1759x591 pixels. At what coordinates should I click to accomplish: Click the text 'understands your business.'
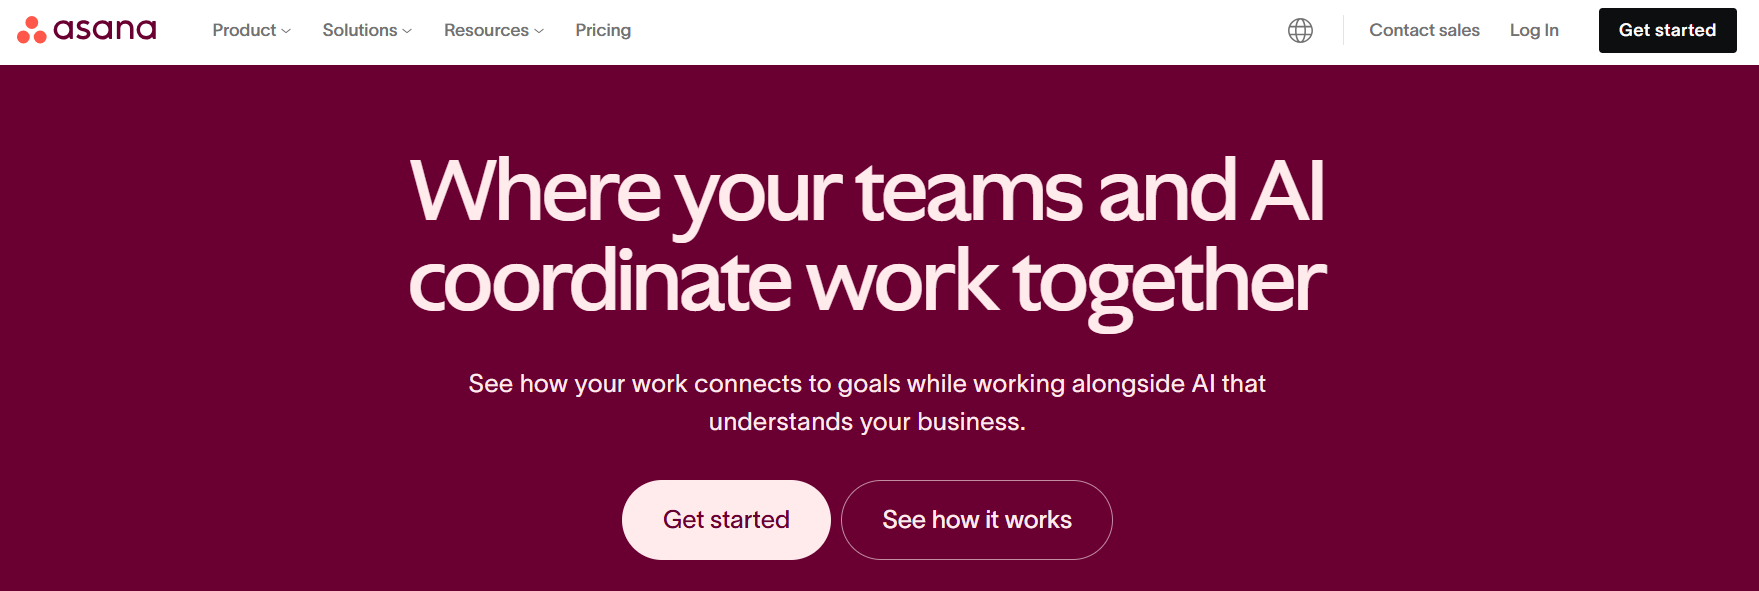[867, 421]
